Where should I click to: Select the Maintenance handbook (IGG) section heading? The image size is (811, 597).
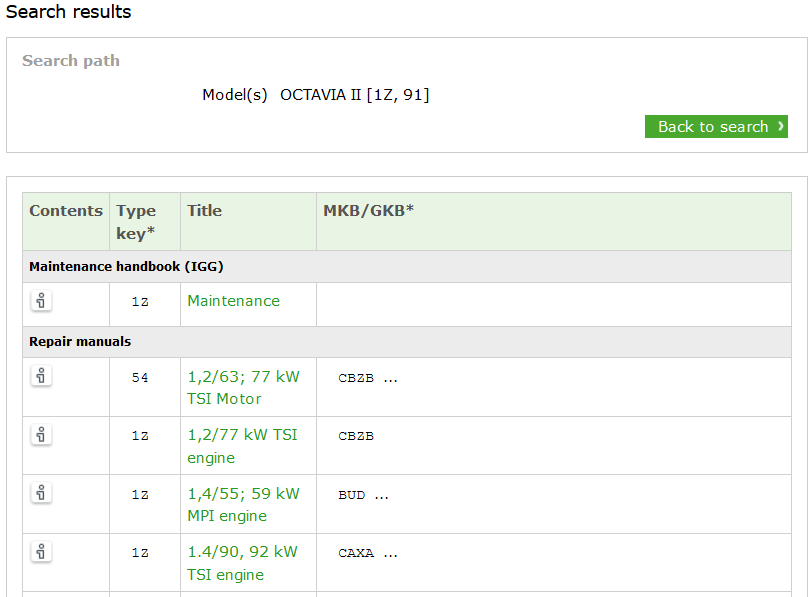pos(126,266)
